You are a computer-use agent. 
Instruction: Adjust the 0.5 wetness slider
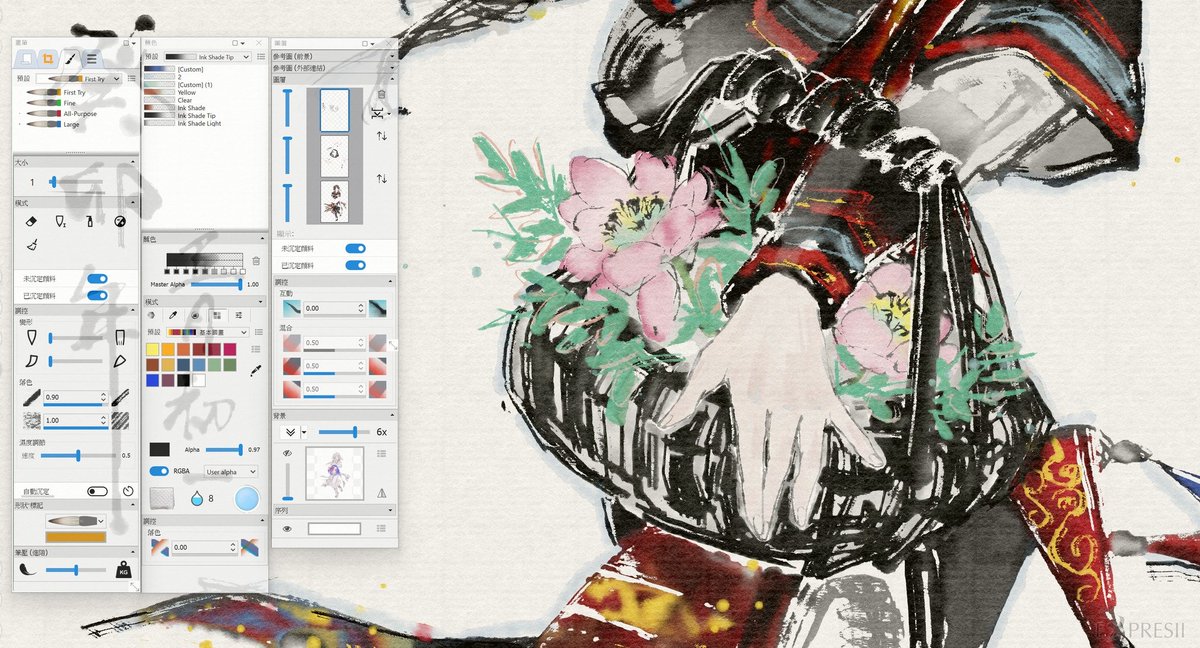[x=78, y=455]
